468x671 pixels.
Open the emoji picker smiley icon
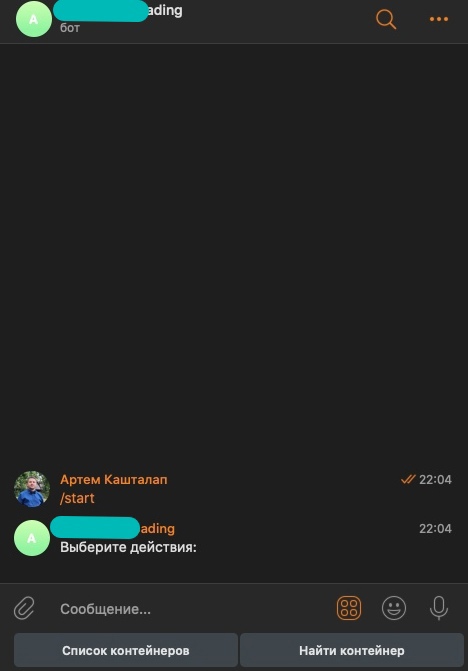coord(394,608)
